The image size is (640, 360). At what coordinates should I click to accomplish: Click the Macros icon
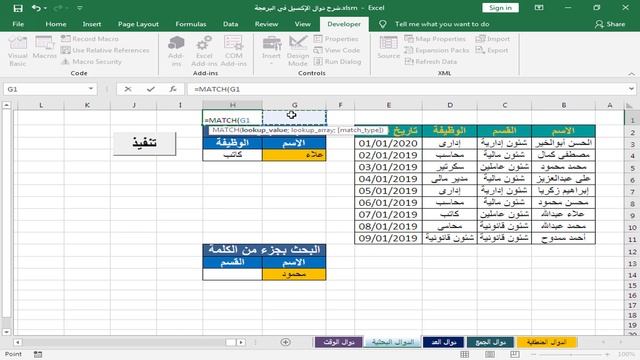coord(44,48)
